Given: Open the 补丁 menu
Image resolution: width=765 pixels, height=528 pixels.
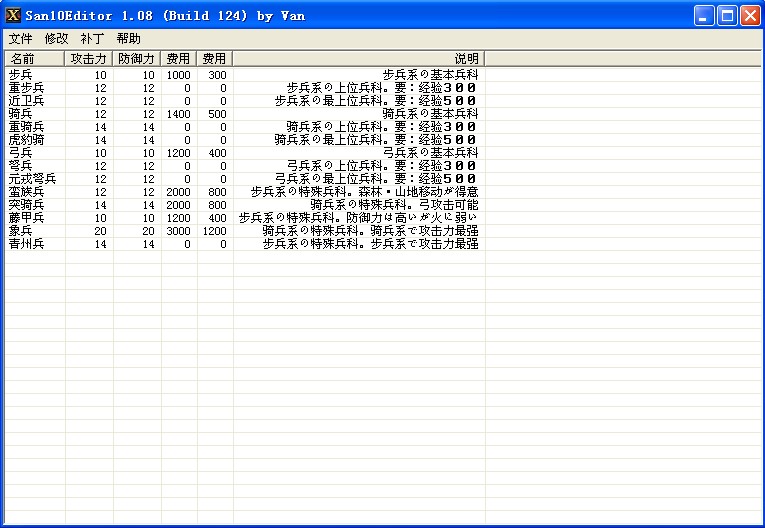Looking at the screenshot, I should (92, 38).
